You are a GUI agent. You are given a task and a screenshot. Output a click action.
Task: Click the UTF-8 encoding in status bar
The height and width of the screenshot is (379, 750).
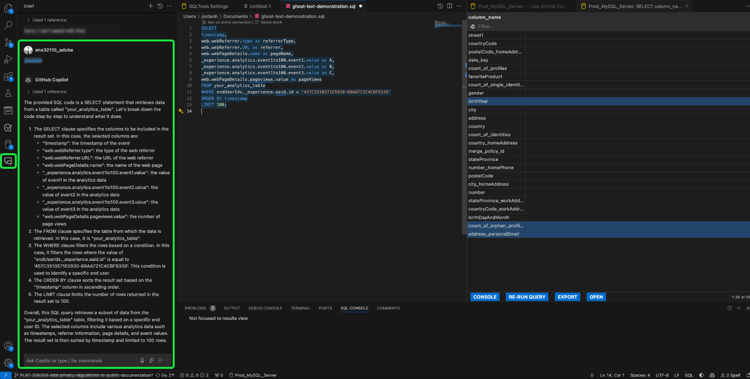tap(662, 375)
